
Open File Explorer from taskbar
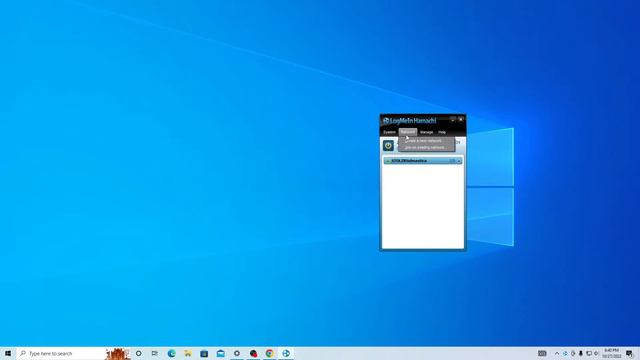[x=188, y=353]
